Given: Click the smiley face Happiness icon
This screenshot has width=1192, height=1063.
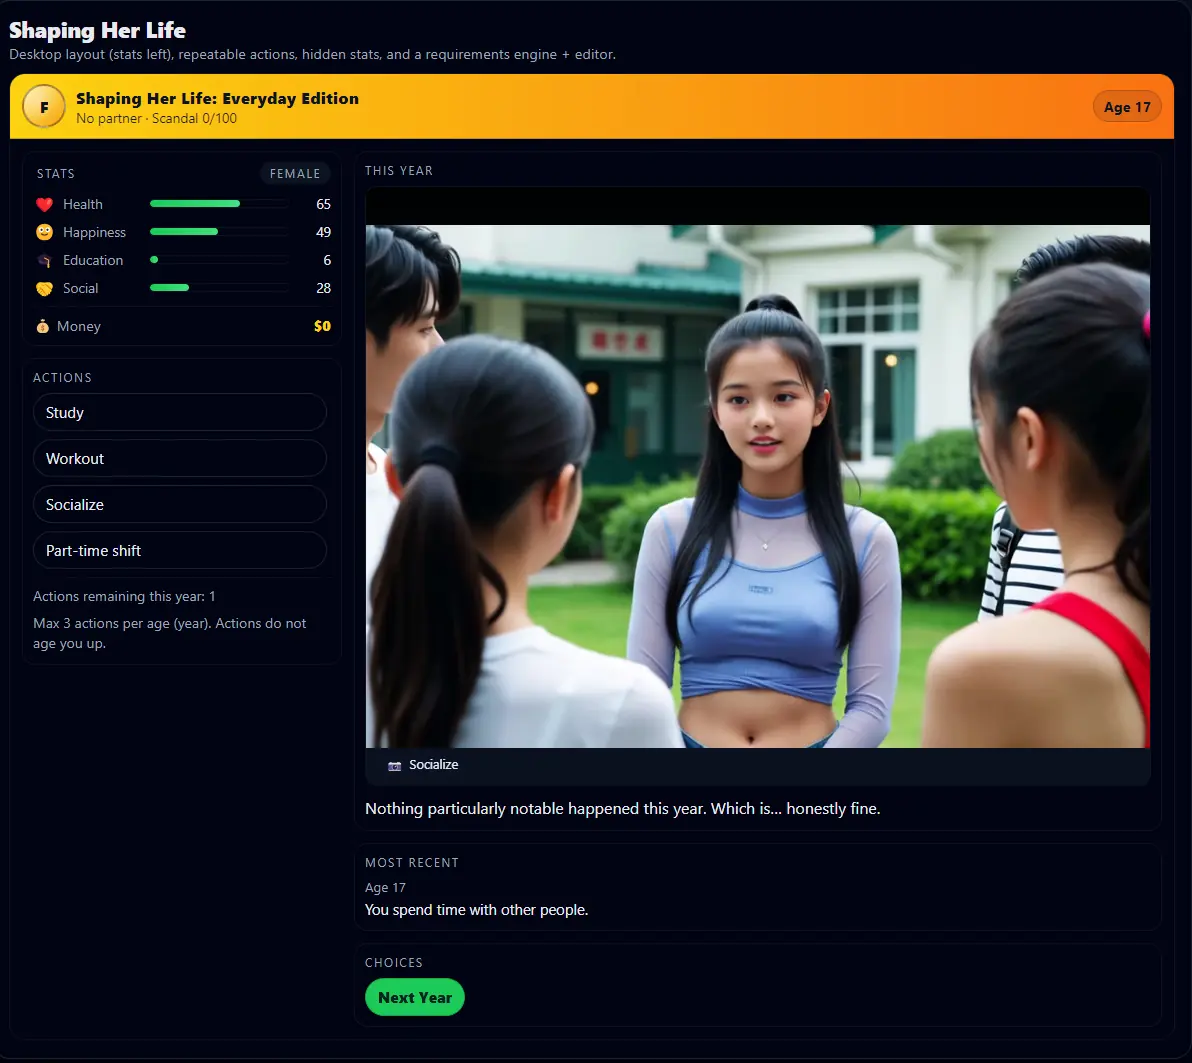Looking at the screenshot, I should [44, 232].
